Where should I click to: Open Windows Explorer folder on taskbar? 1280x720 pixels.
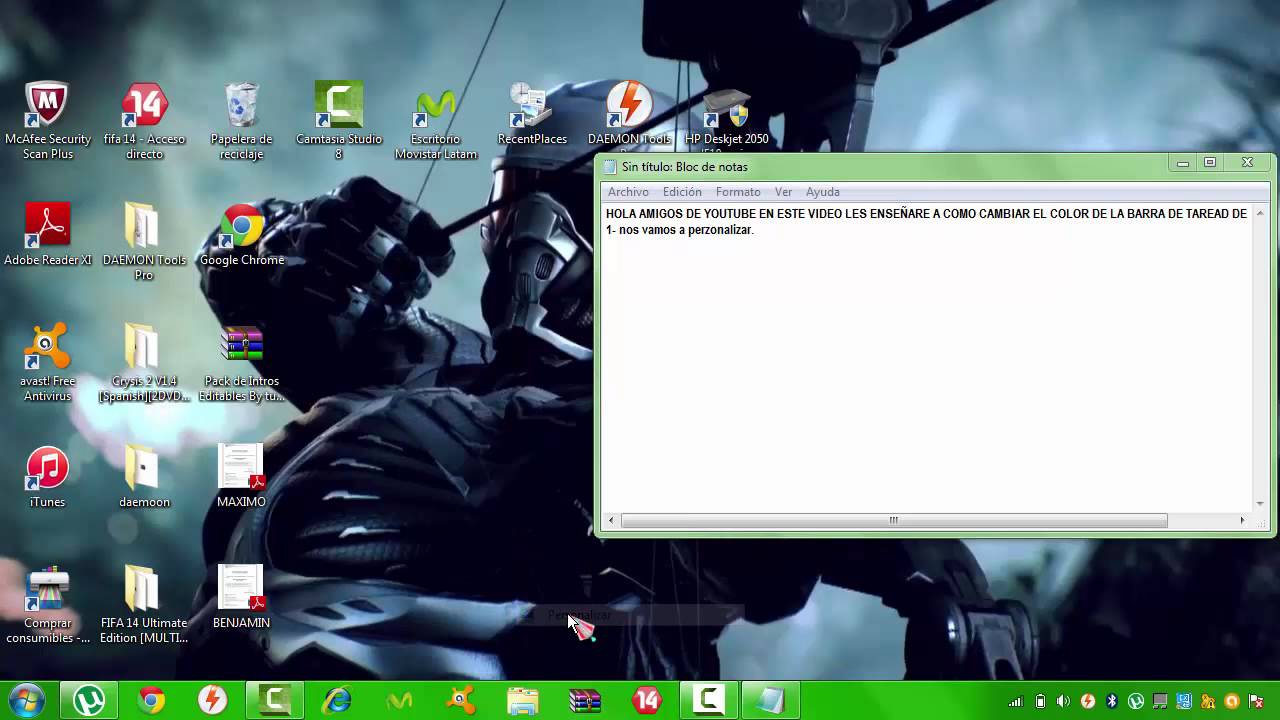[x=523, y=700]
